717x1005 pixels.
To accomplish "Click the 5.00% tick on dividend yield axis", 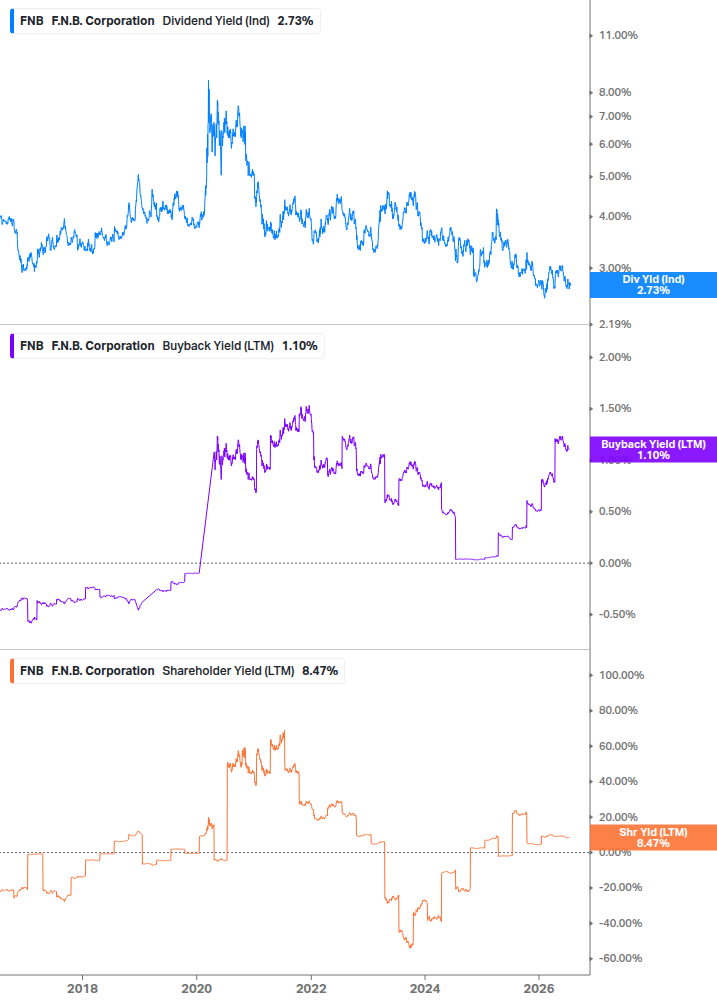I will 615,176.
